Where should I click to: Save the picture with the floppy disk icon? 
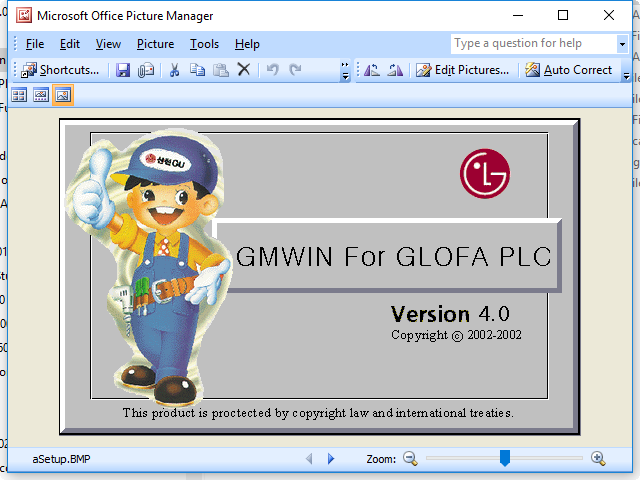tap(122, 70)
